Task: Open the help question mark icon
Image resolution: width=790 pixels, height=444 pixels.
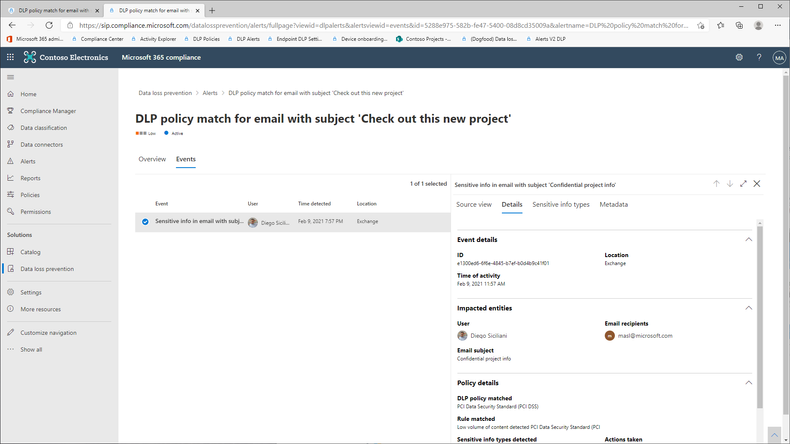Action: pyautogui.click(x=759, y=57)
